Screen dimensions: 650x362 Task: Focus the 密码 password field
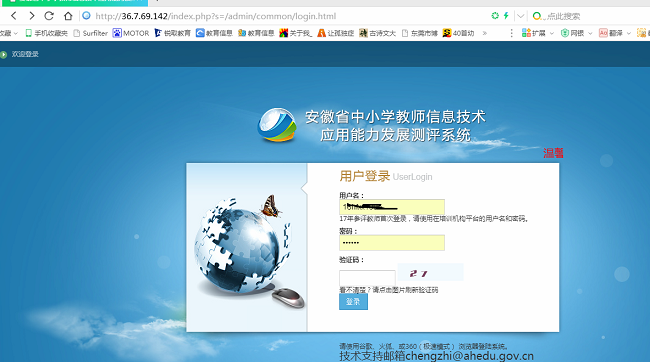(x=392, y=243)
